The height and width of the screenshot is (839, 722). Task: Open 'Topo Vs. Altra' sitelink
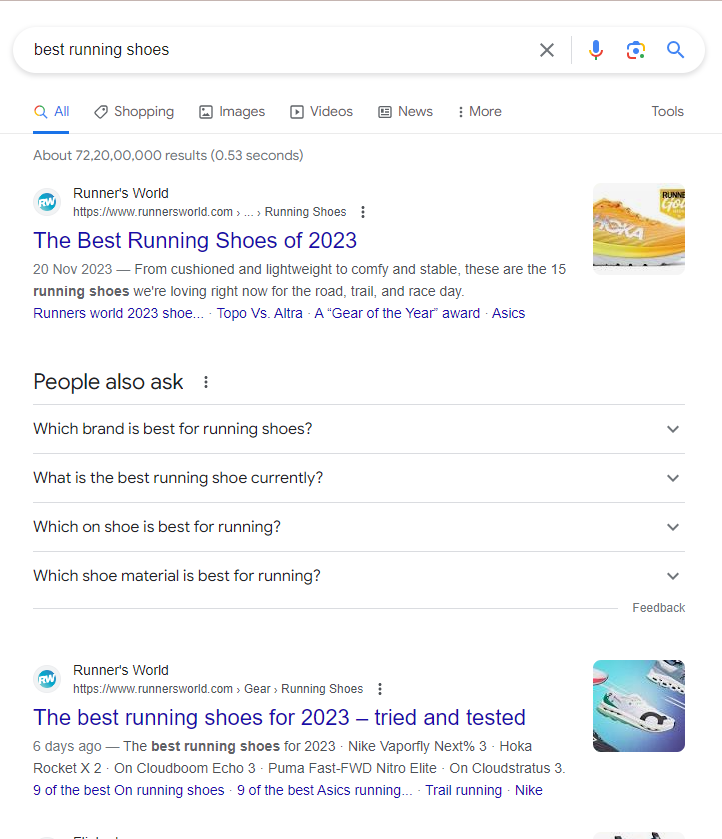[259, 313]
